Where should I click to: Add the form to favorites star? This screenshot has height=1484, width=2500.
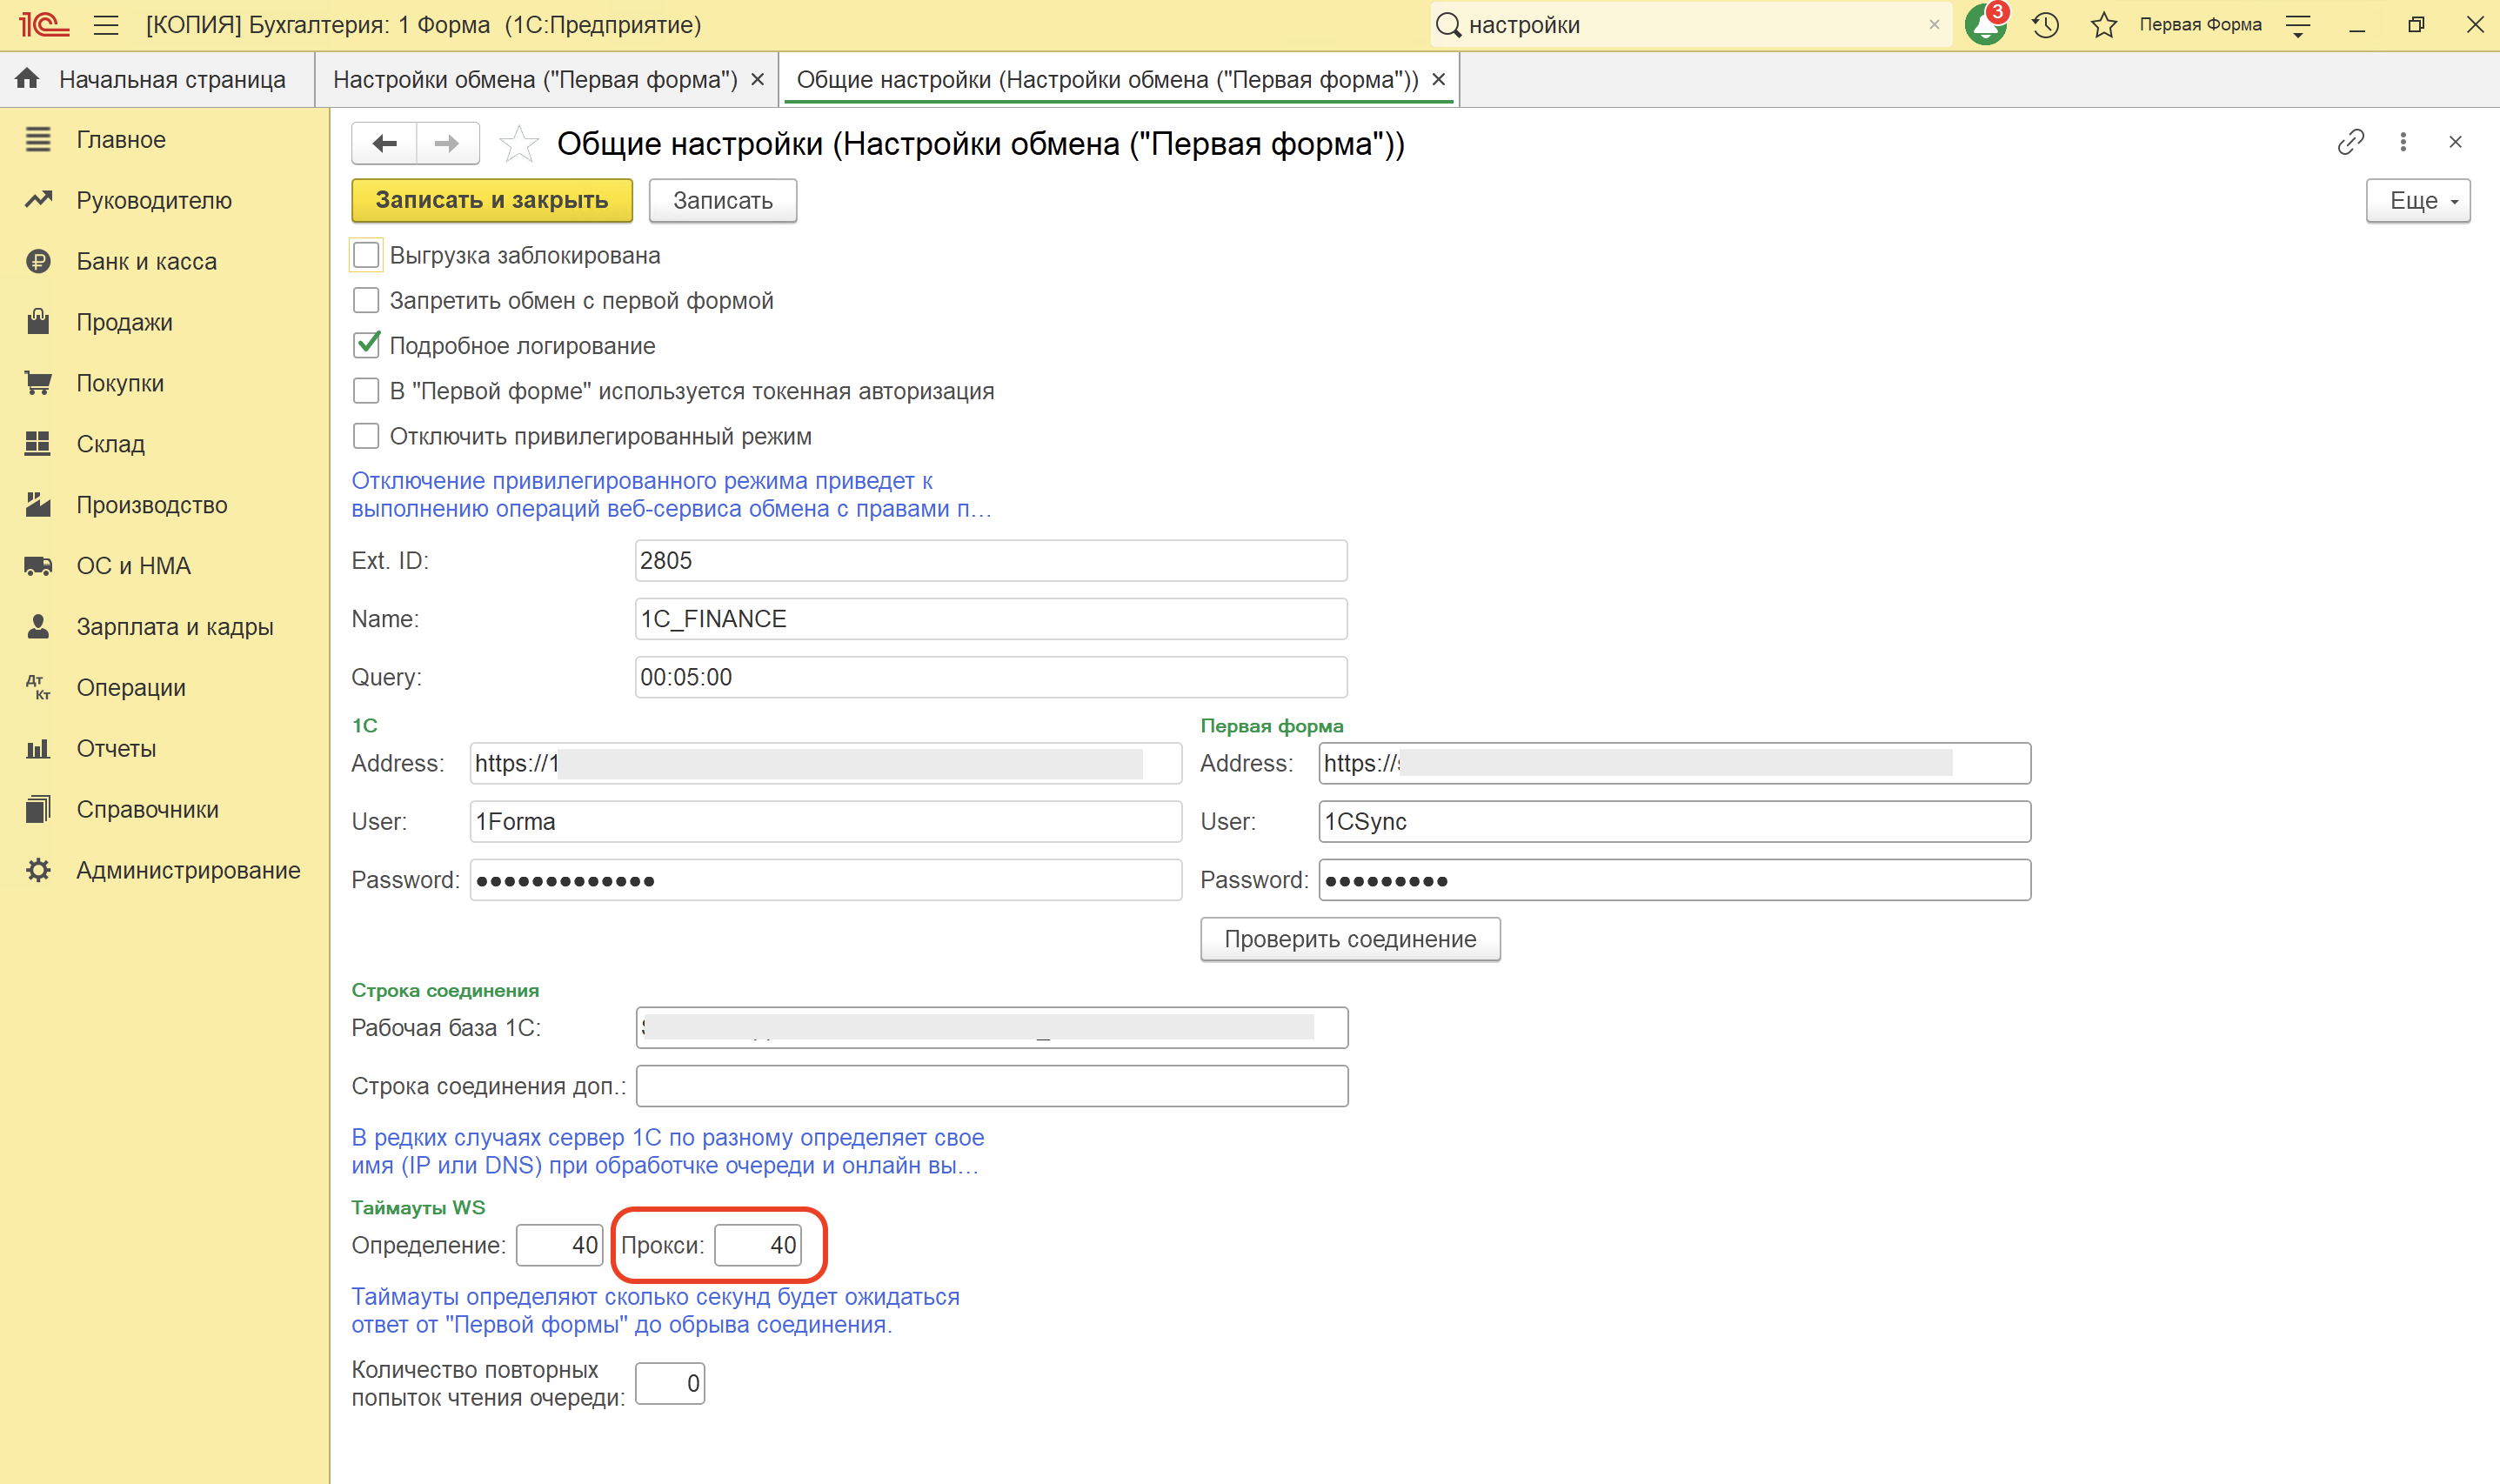pos(518,144)
